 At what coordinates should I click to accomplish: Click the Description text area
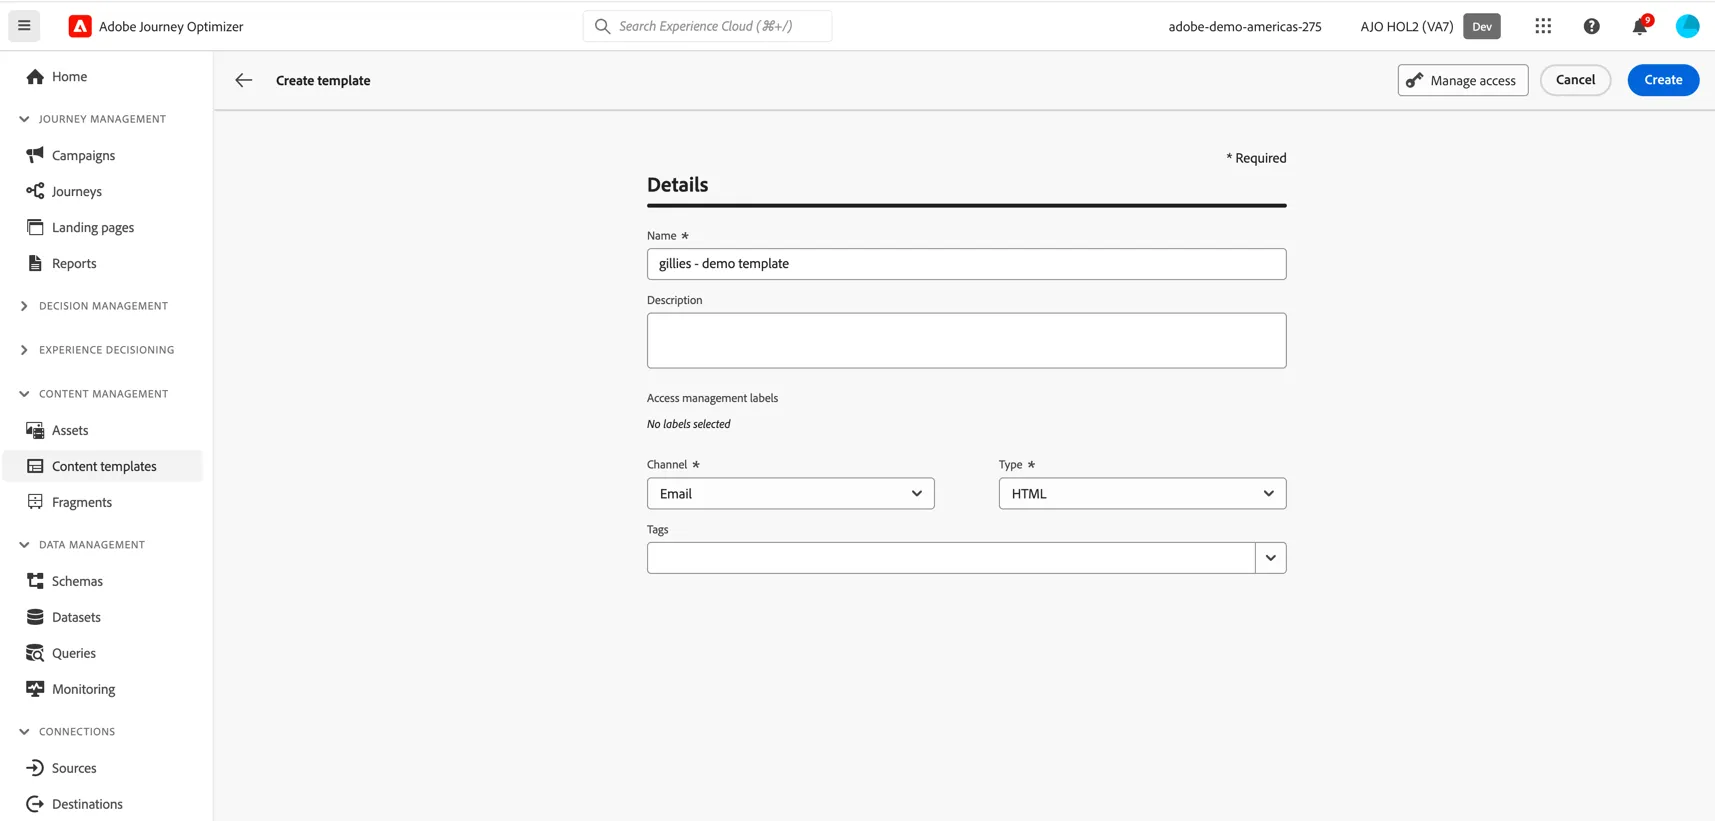click(x=966, y=341)
